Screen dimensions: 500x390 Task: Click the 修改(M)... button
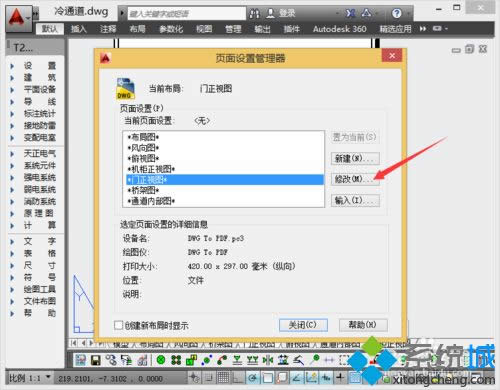click(355, 179)
